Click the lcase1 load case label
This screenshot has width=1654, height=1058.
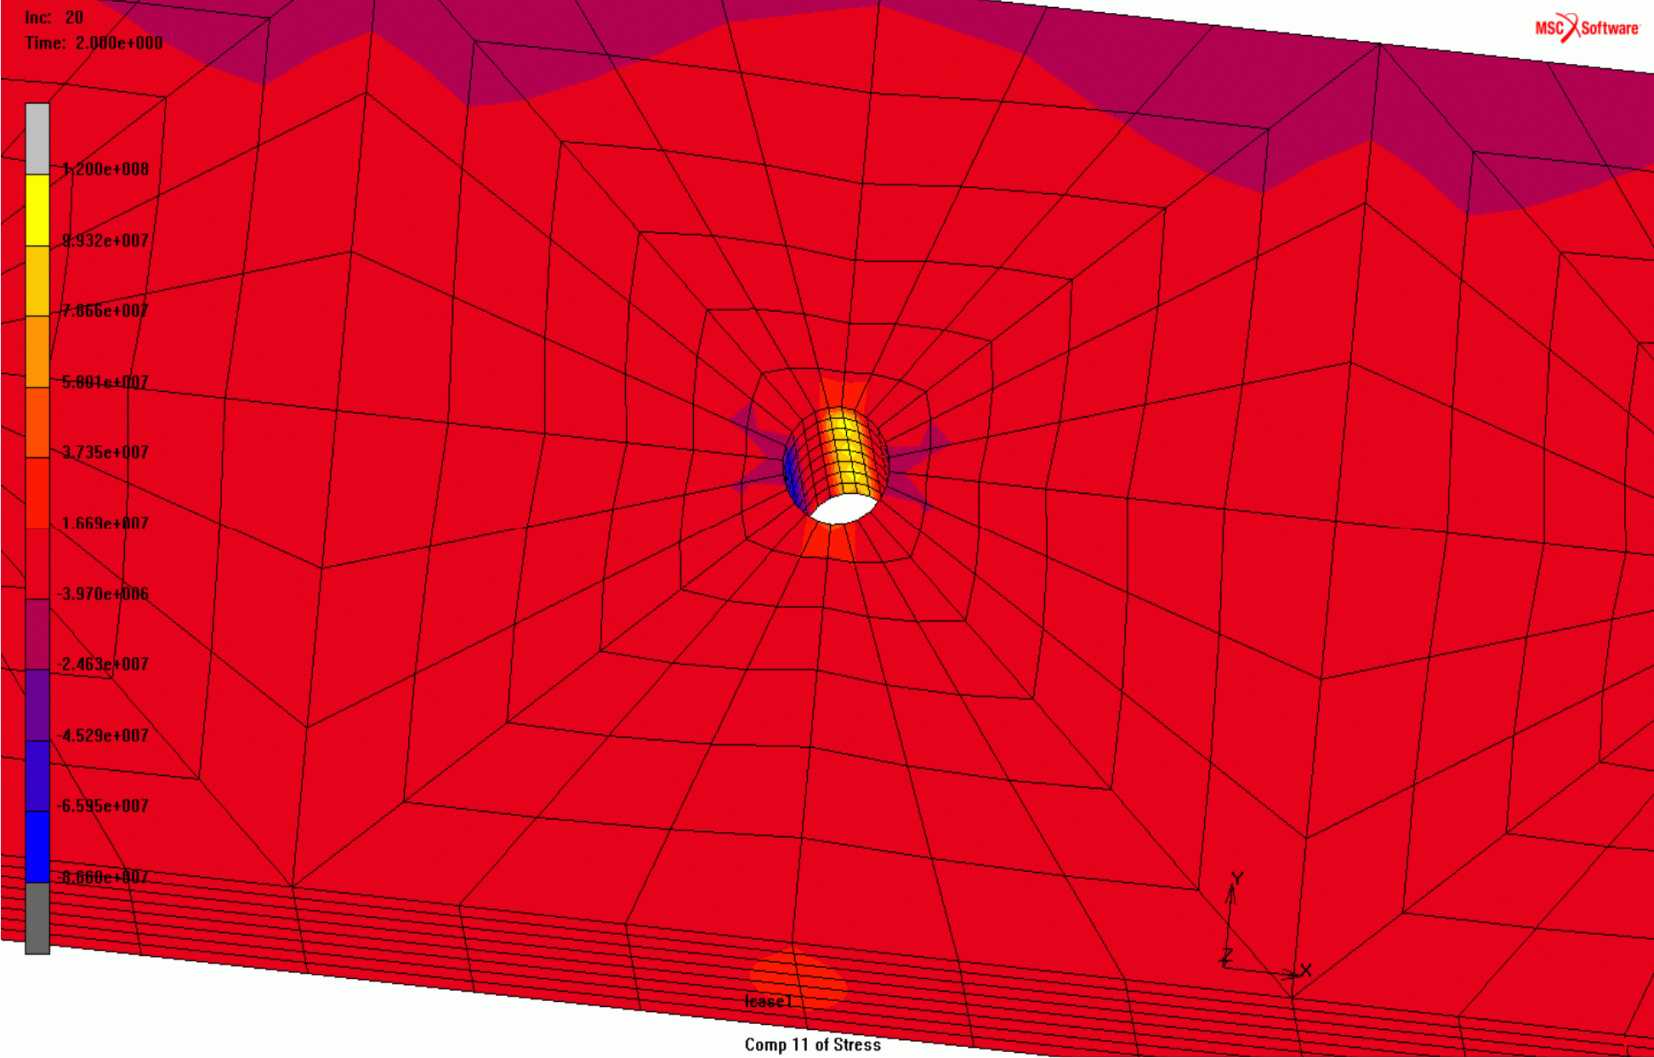(x=768, y=1001)
